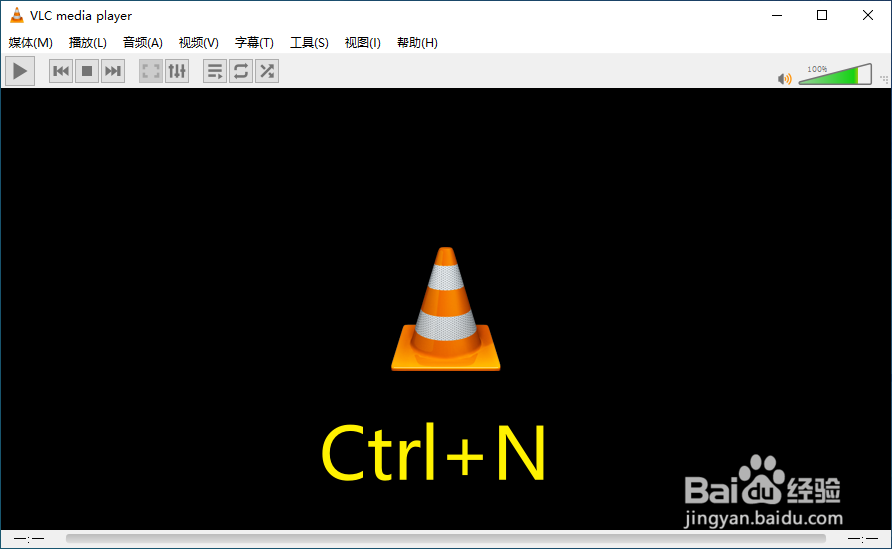Screen dimensions: 892x549
Task: Open the extended settings equalizer icon
Action: pos(177,71)
